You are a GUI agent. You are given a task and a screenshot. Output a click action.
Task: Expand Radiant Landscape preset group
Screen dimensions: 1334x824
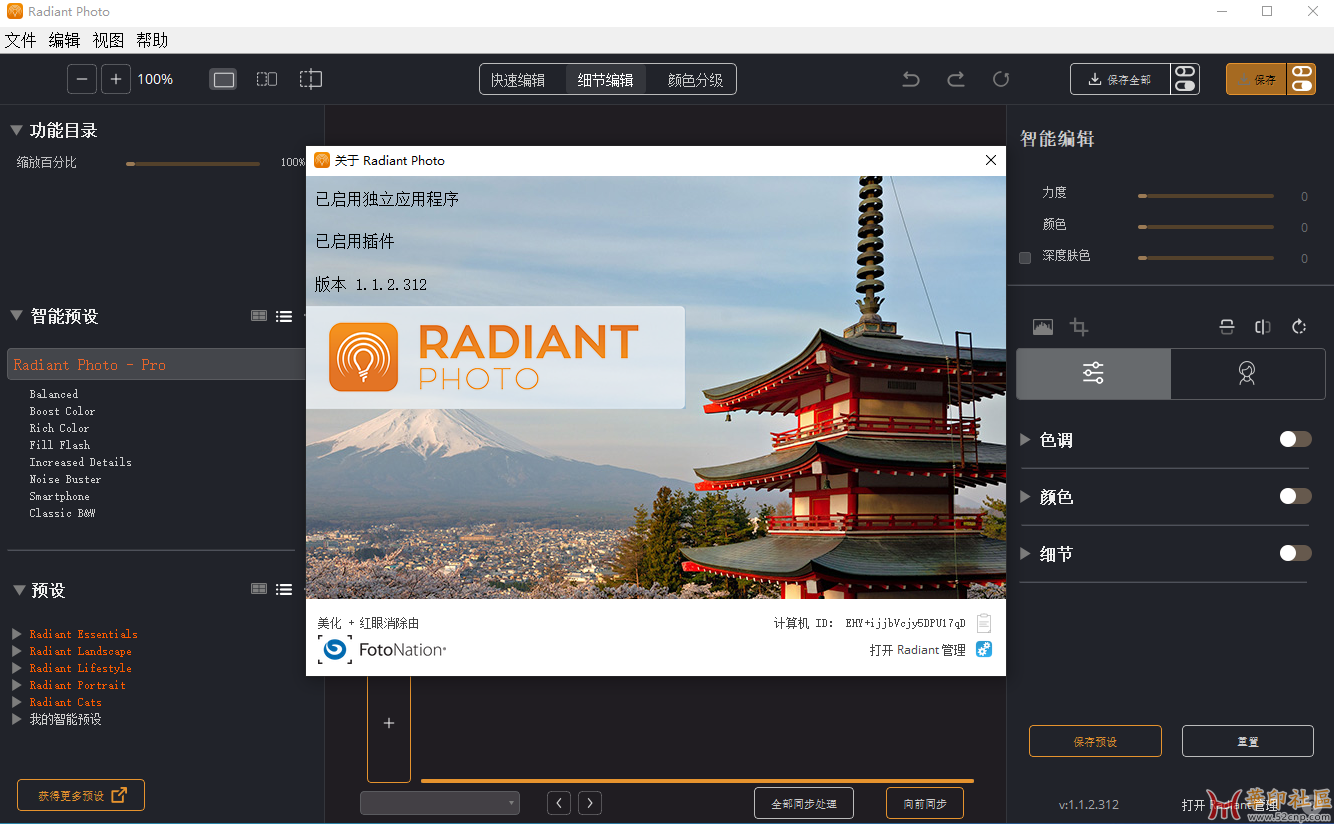click(17, 651)
